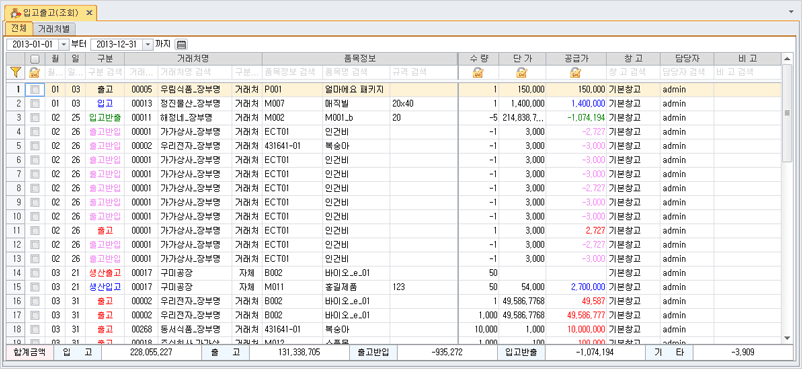Screen dimensions: 802x369
Task: Click the lock icon in 수량 filter cell
Action: click(478, 72)
